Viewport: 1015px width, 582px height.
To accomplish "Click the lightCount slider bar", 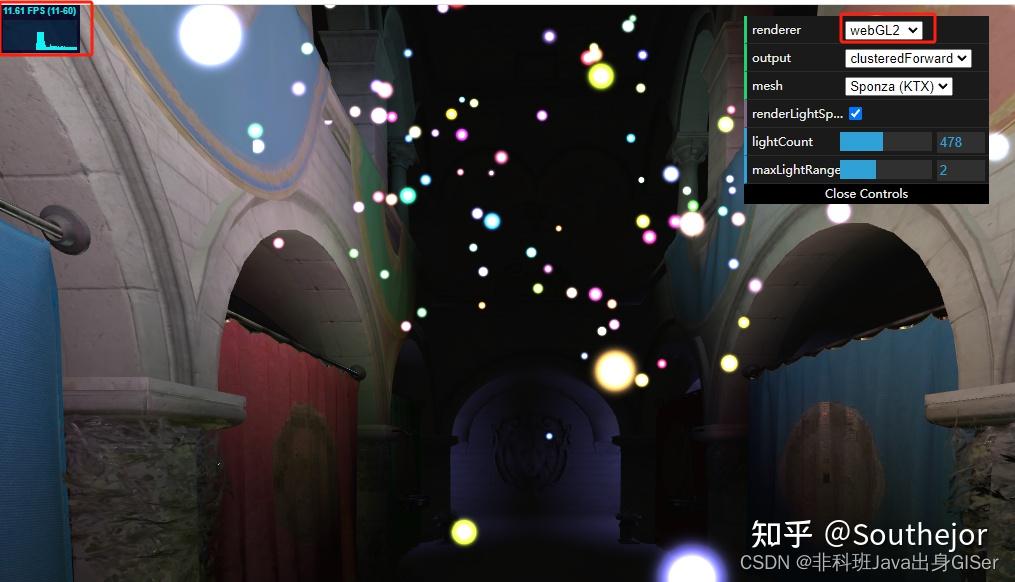I will (x=885, y=141).
